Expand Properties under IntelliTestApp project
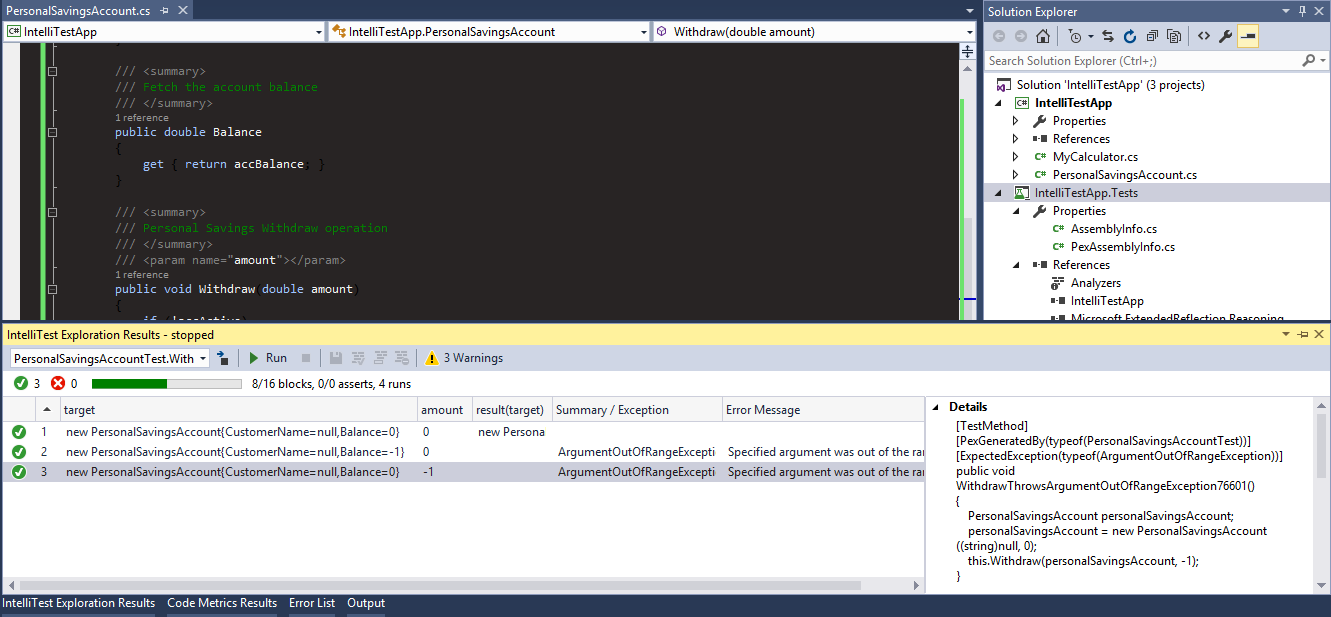1331x617 pixels. tap(1016, 121)
